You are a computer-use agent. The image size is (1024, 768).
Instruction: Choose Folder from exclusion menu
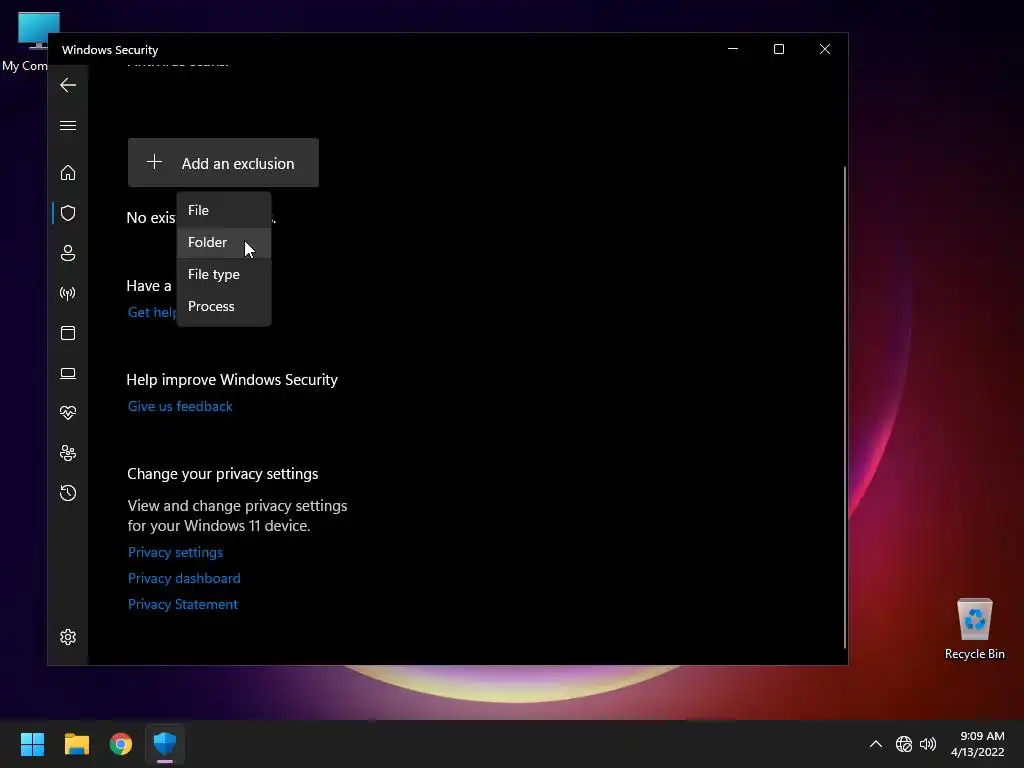(224, 242)
